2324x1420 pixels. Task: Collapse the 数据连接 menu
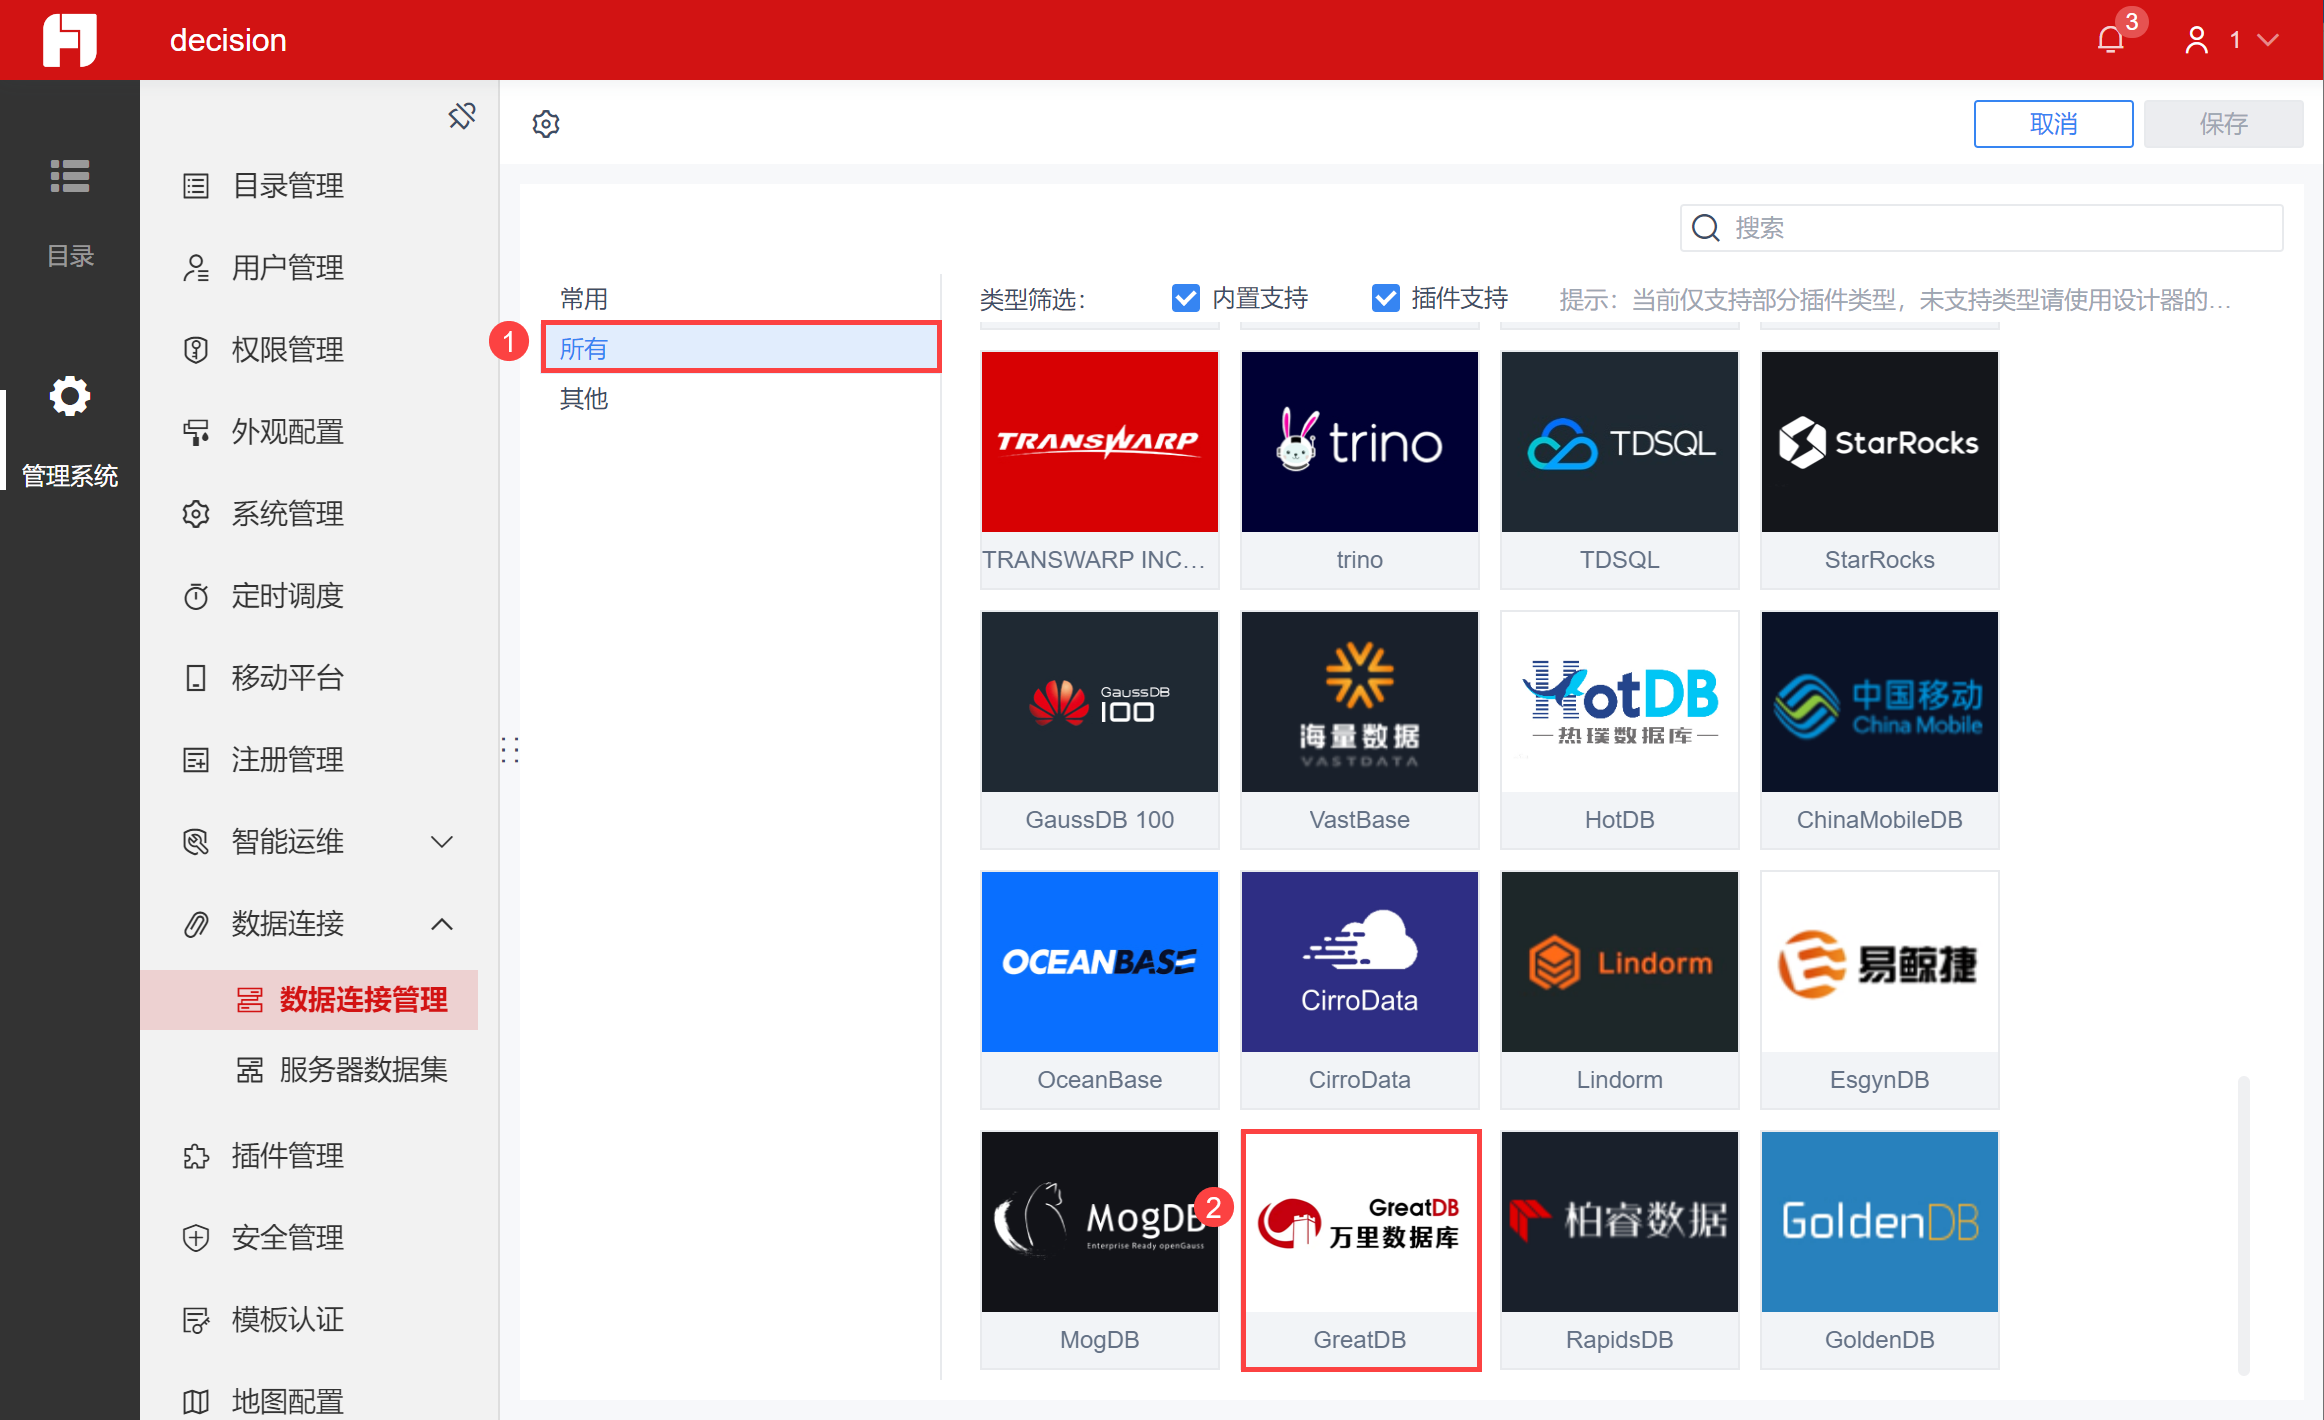(441, 924)
